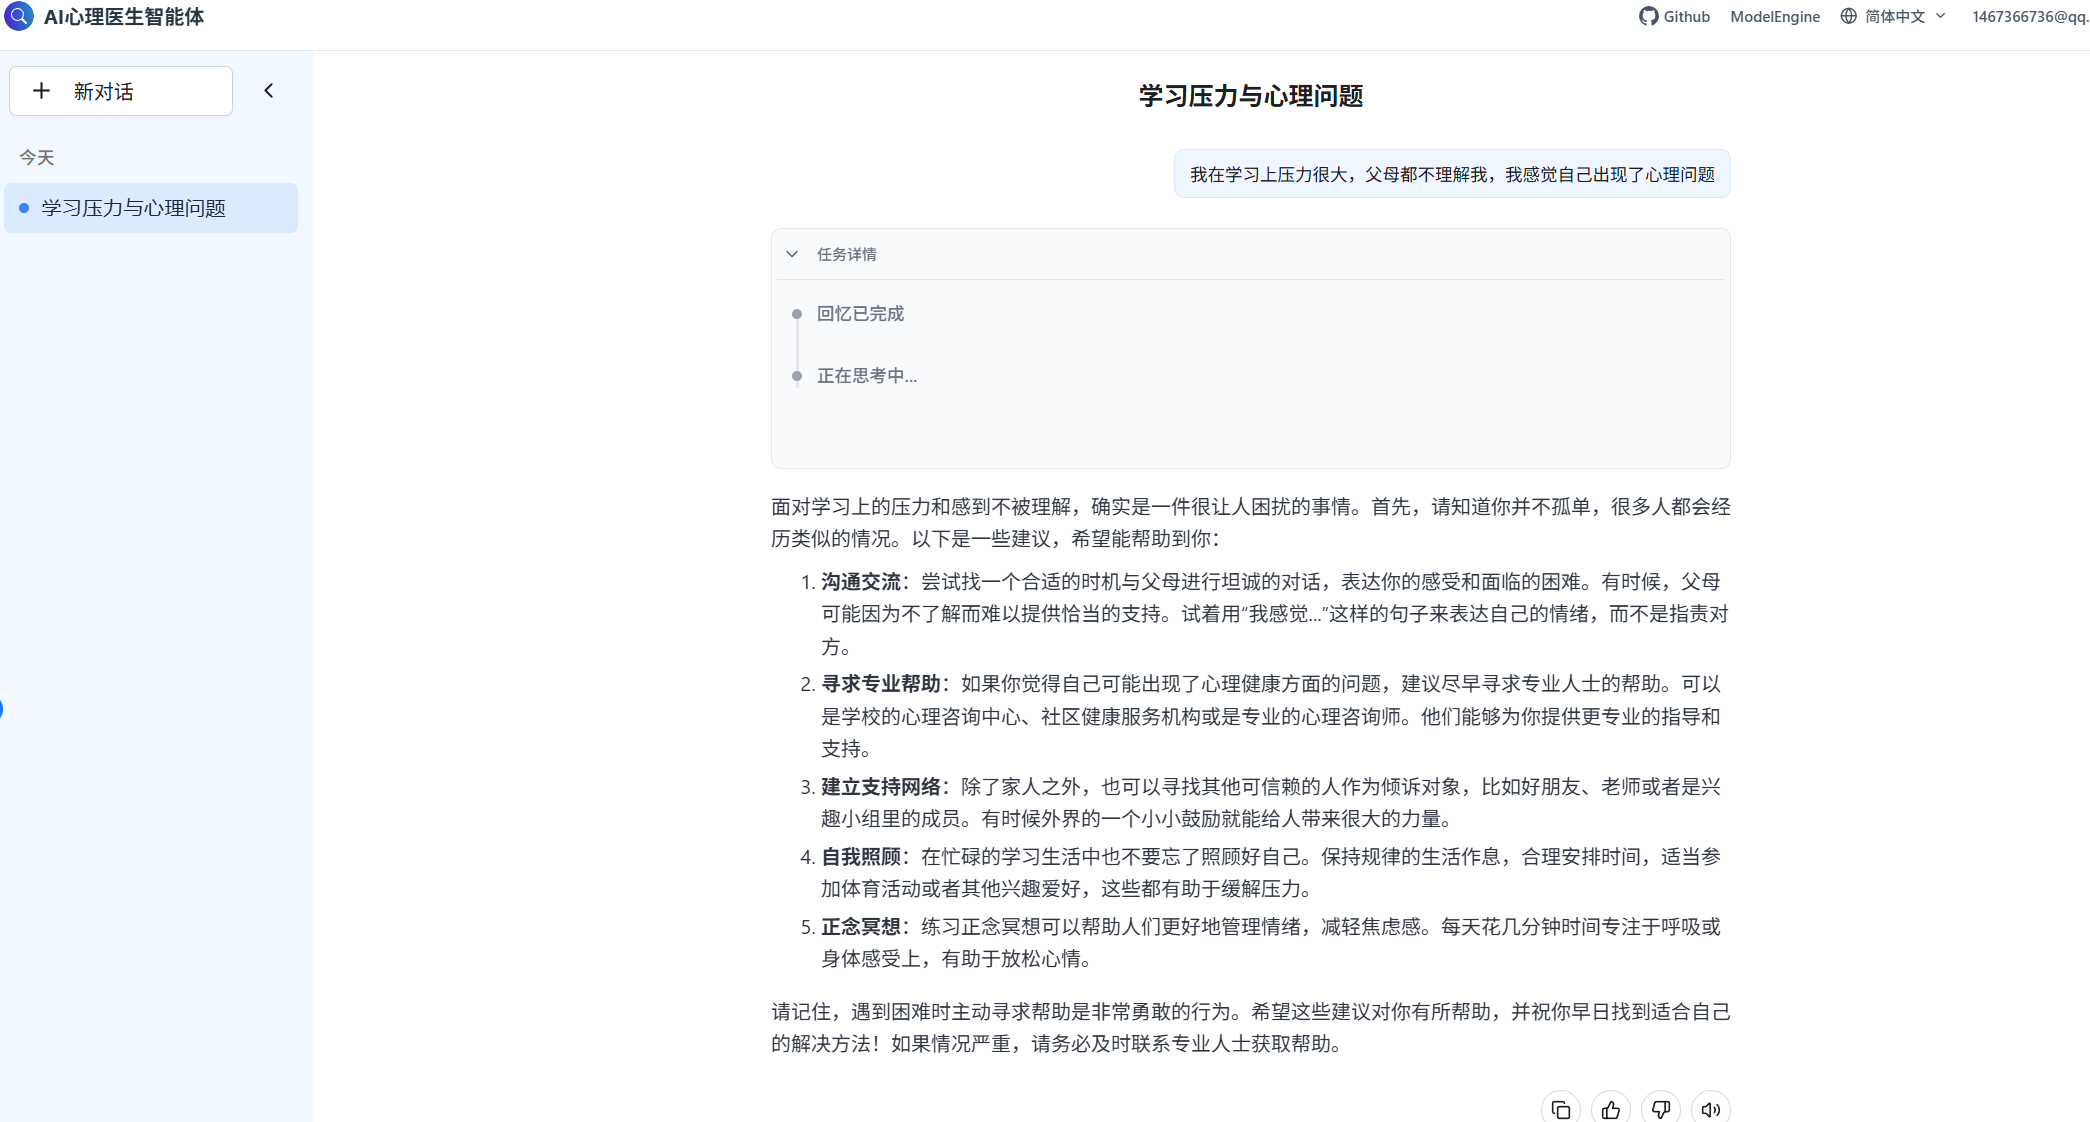
Task: Click the 回忆已完成 progress marker
Action: (860, 313)
